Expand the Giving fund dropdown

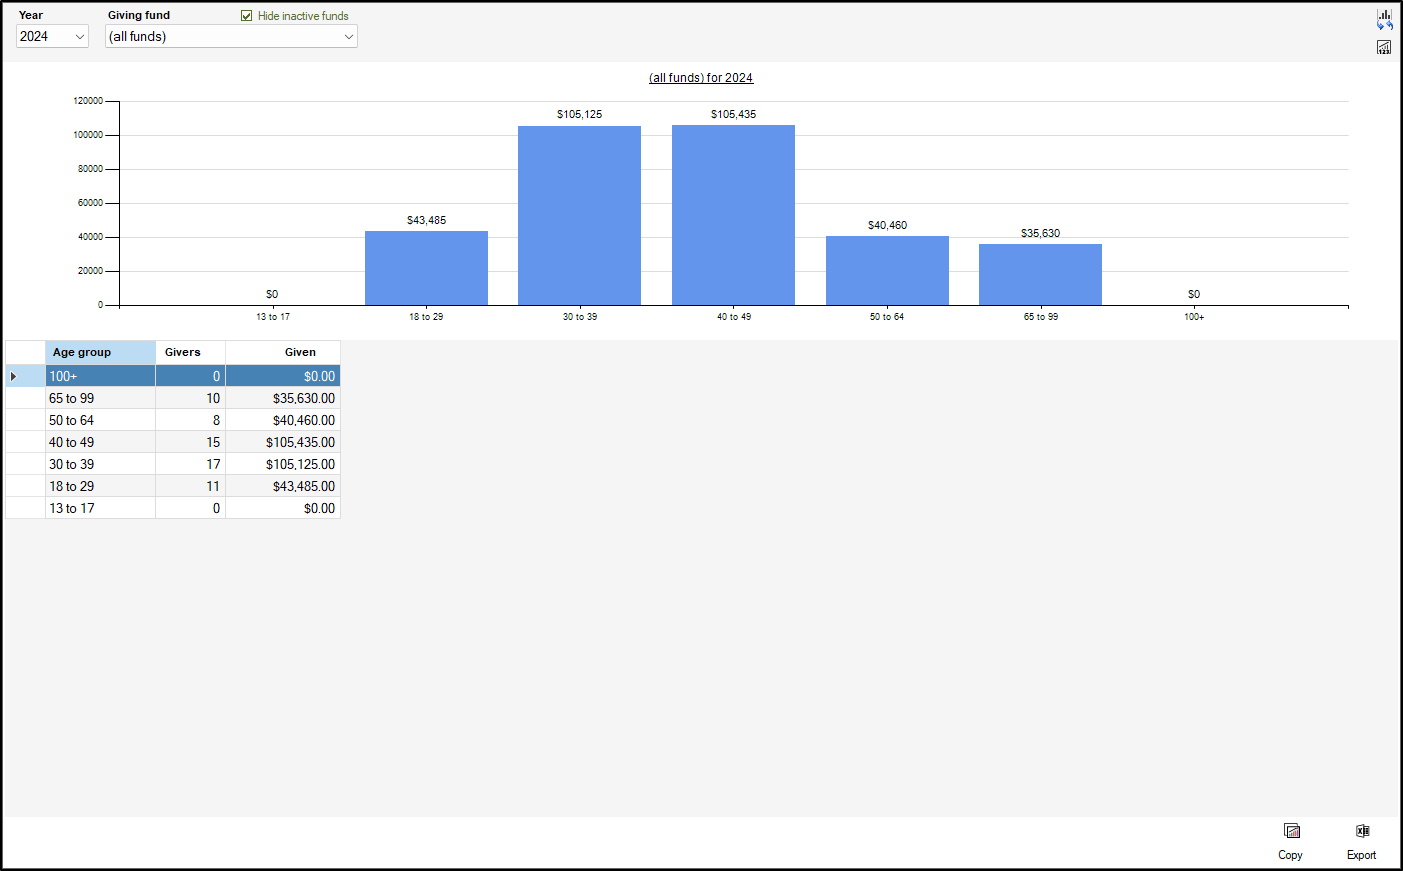tap(348, 37)
